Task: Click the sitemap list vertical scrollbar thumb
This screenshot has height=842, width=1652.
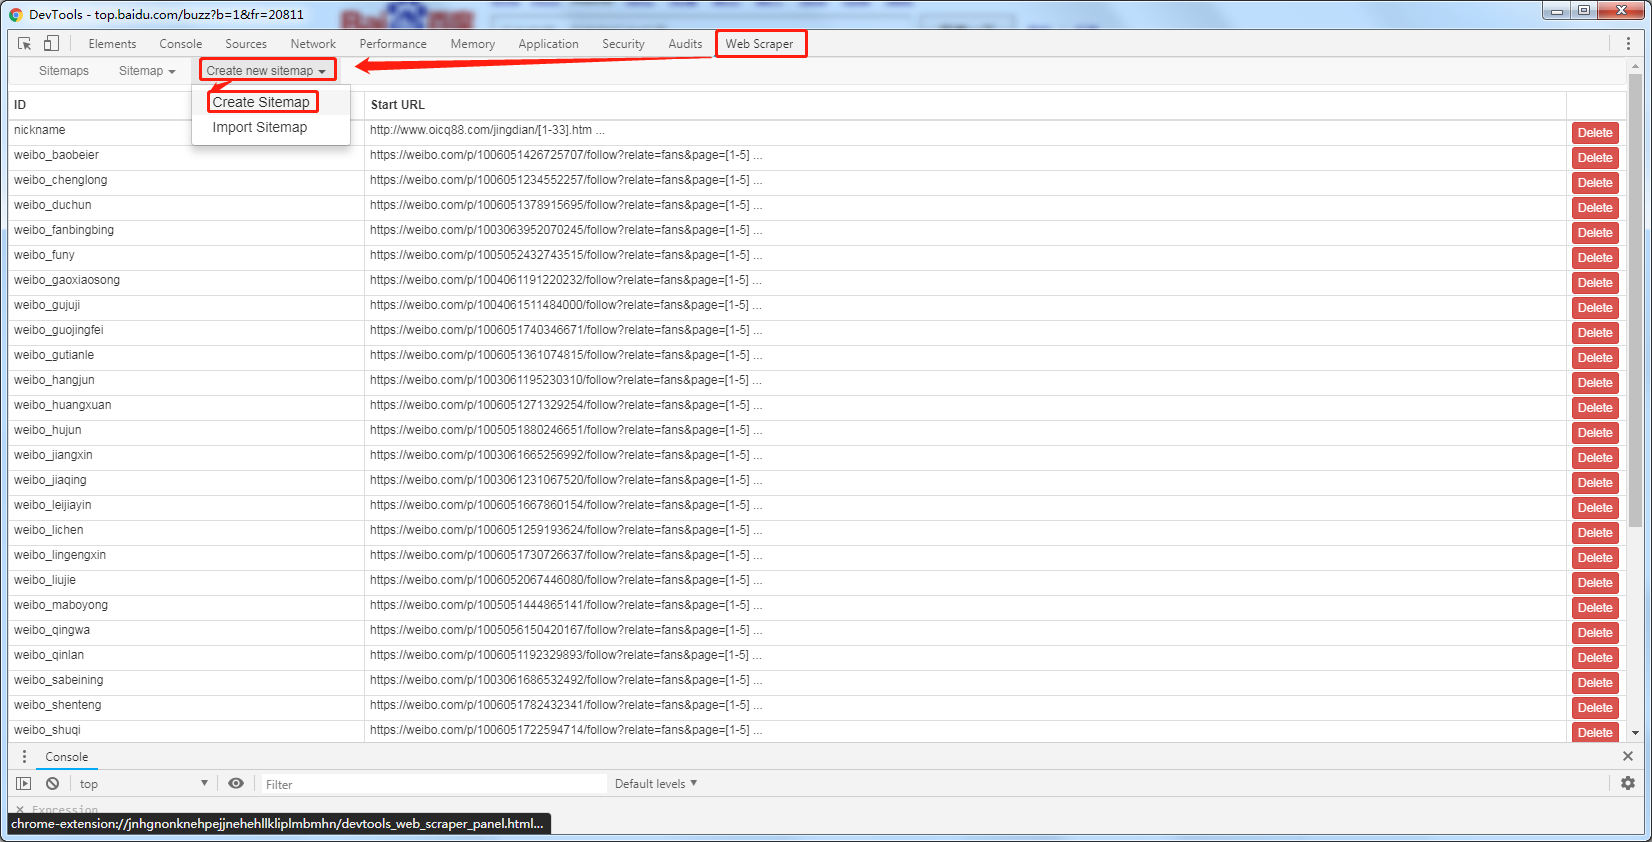Action: click(1635, 300)
